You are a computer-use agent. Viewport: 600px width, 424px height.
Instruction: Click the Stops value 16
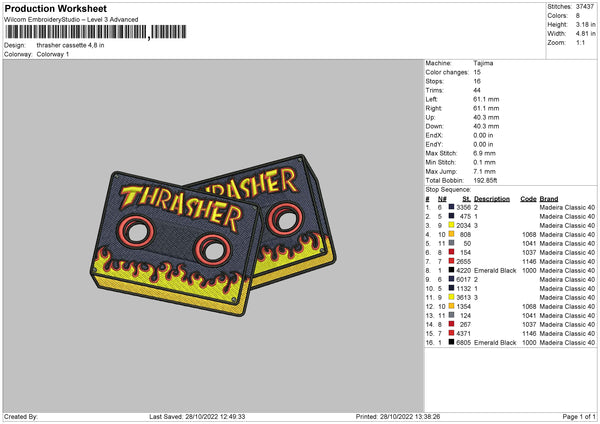coord(477,81)
